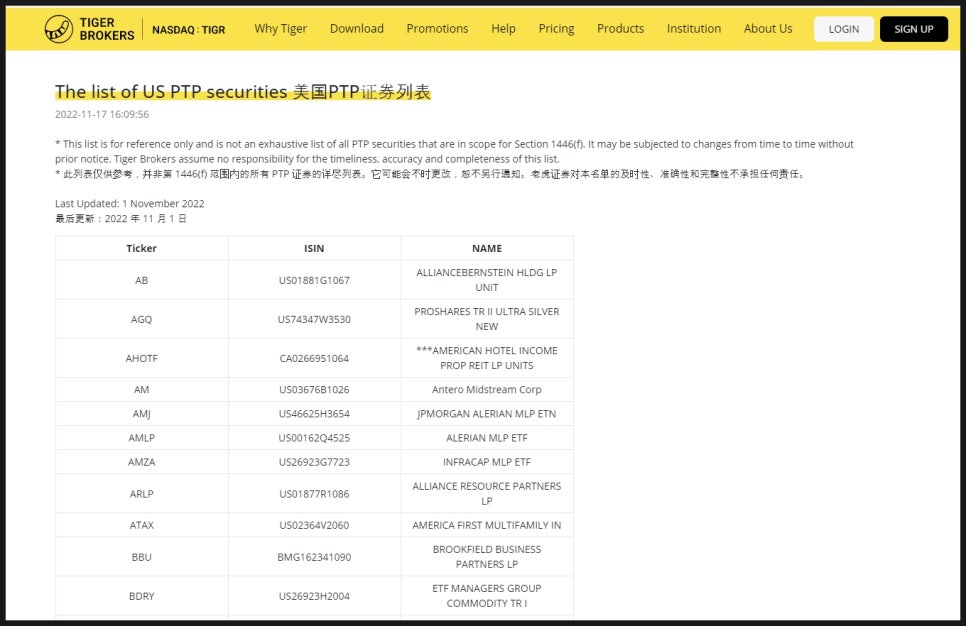Select ISIN US03676B1026
Viewport: 966px width, 626px height.
pyautogui.click(x=314, y=389)
